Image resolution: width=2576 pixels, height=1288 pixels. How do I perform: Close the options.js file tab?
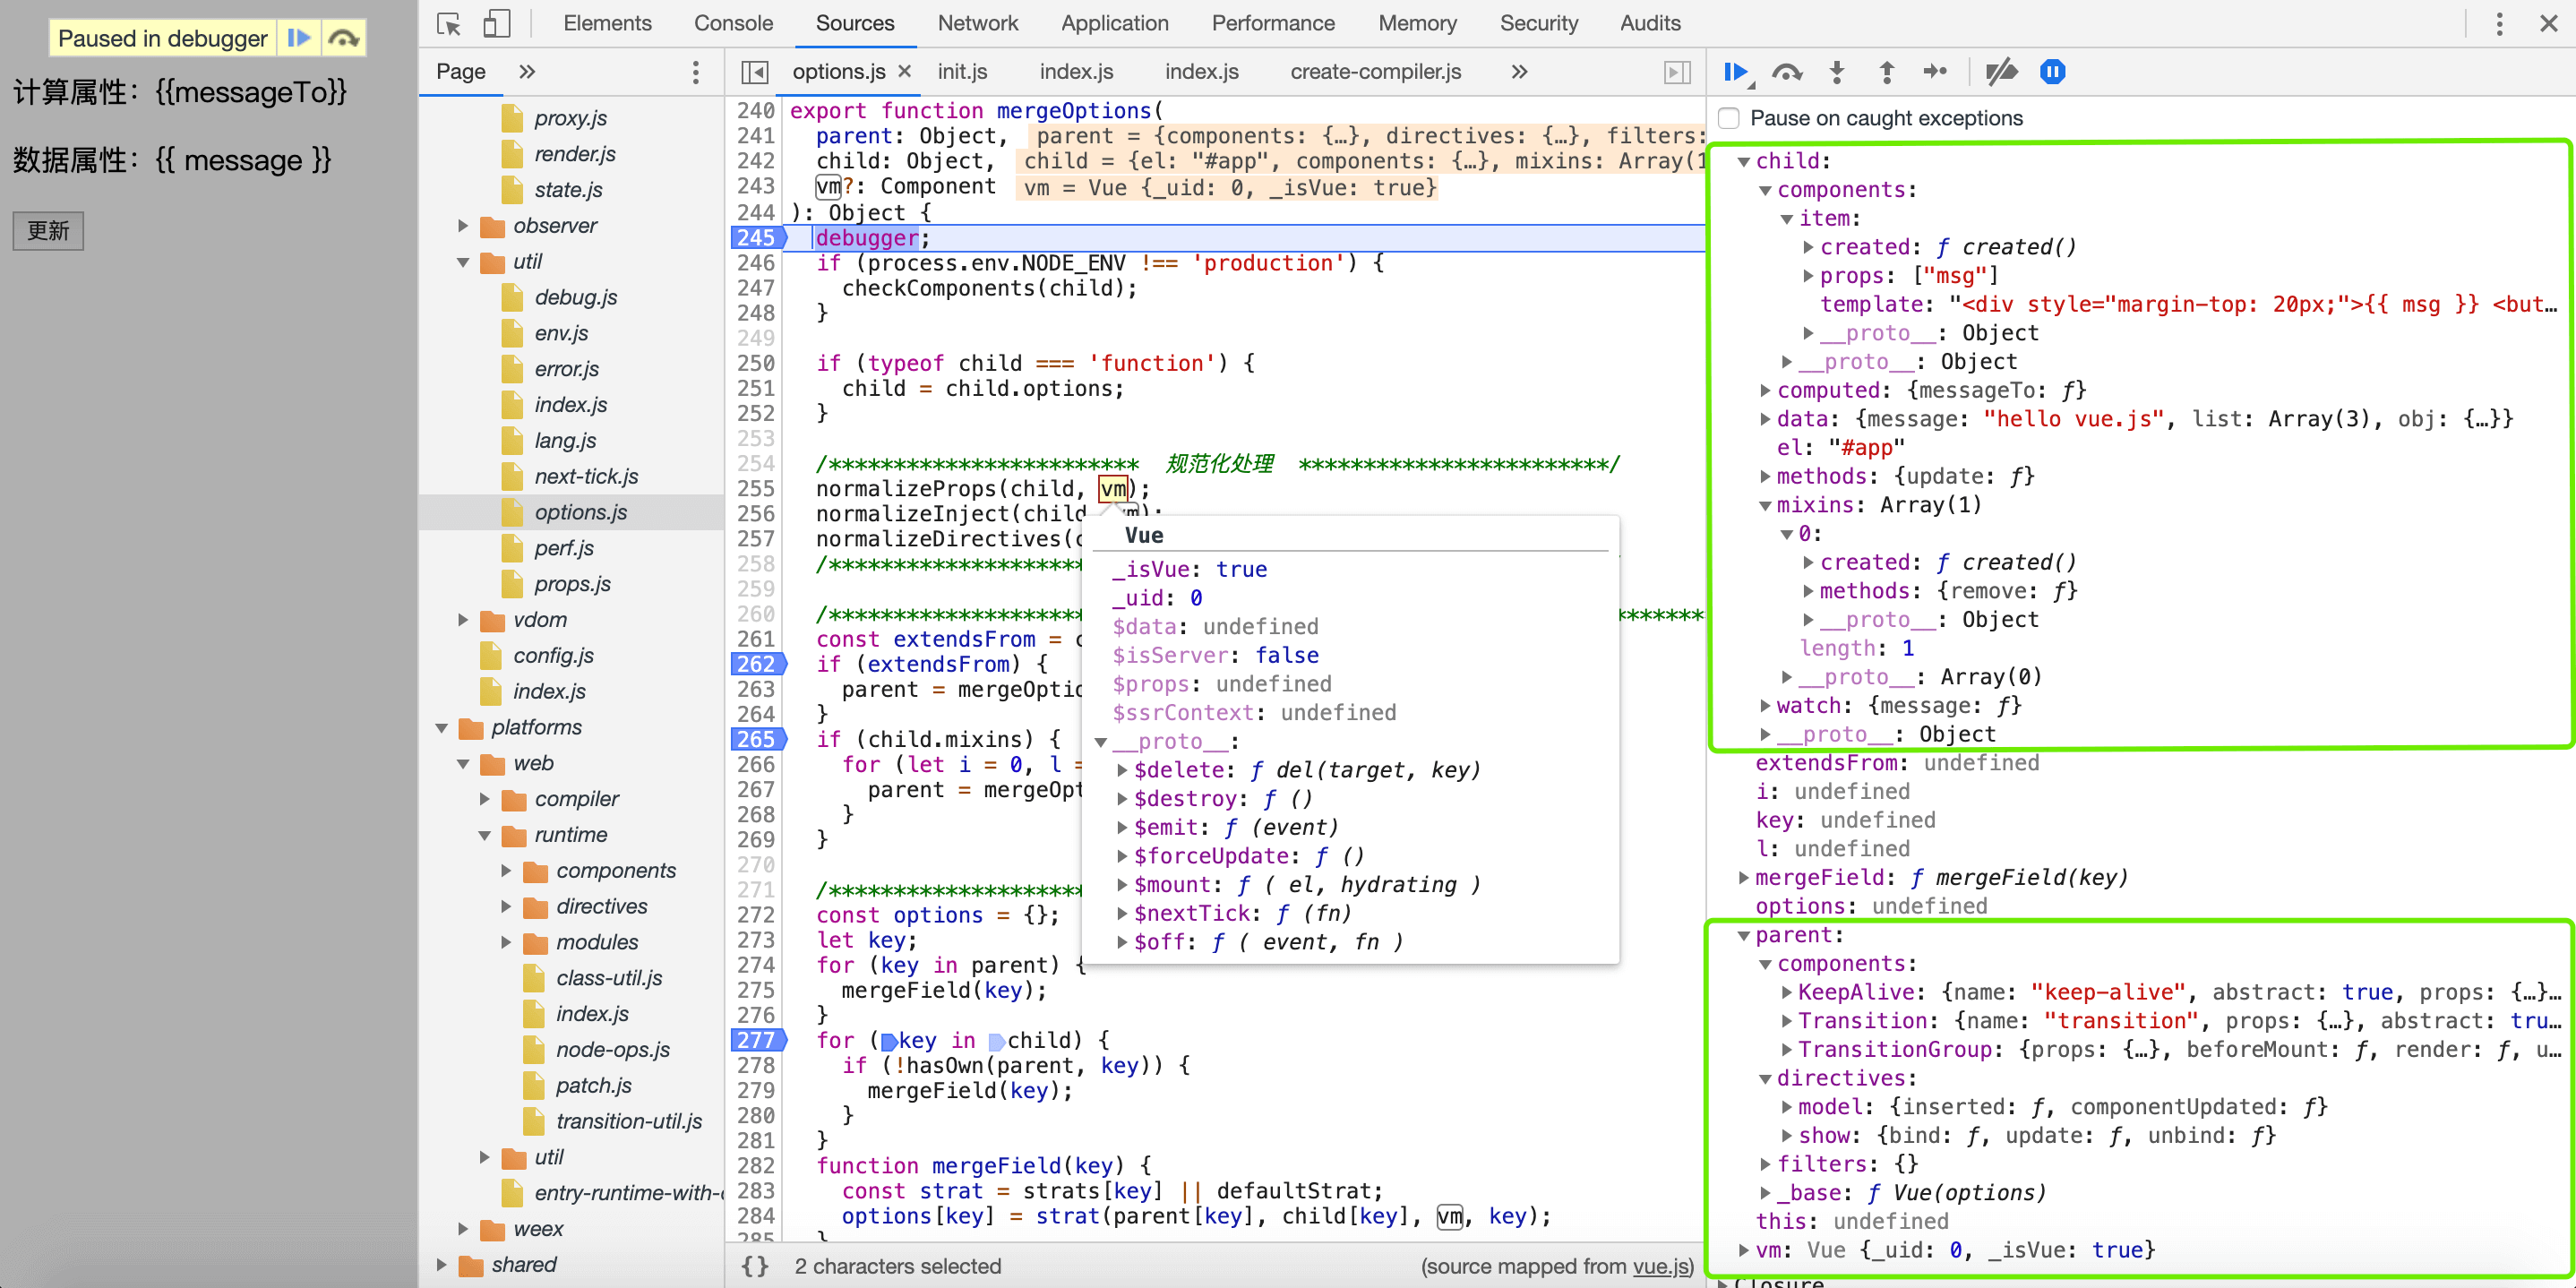coord(904,71)
